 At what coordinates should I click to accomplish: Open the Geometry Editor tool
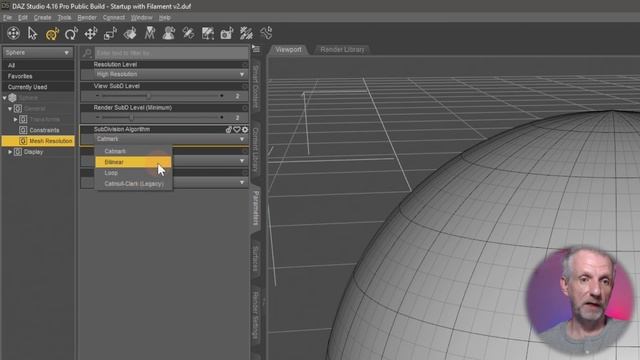click(149, 33)
